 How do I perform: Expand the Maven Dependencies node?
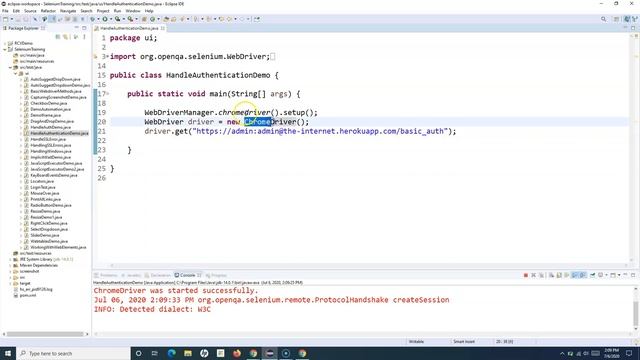(10, 265)
